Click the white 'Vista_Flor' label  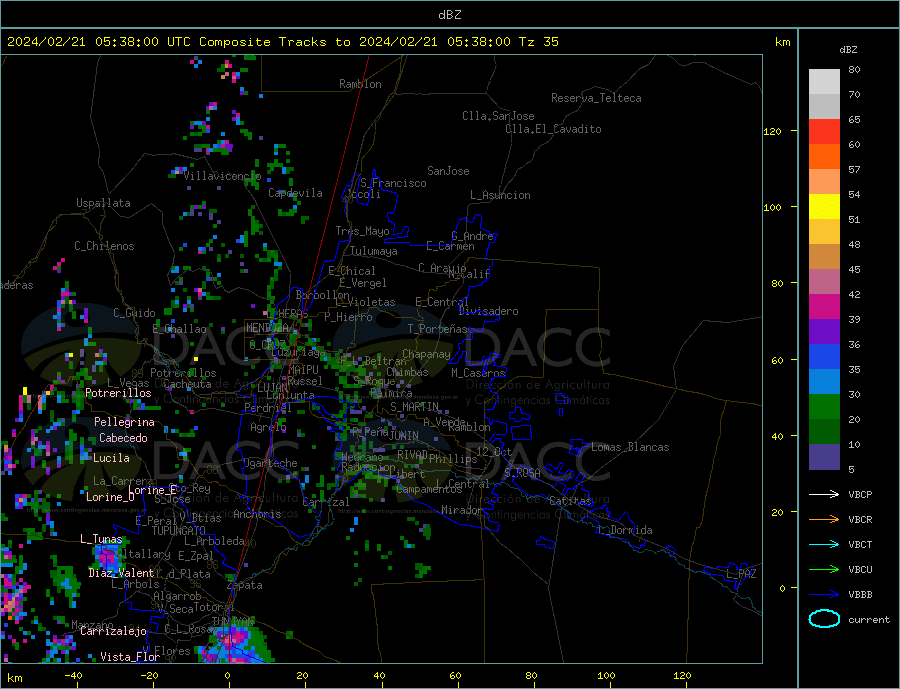[130, 657]
